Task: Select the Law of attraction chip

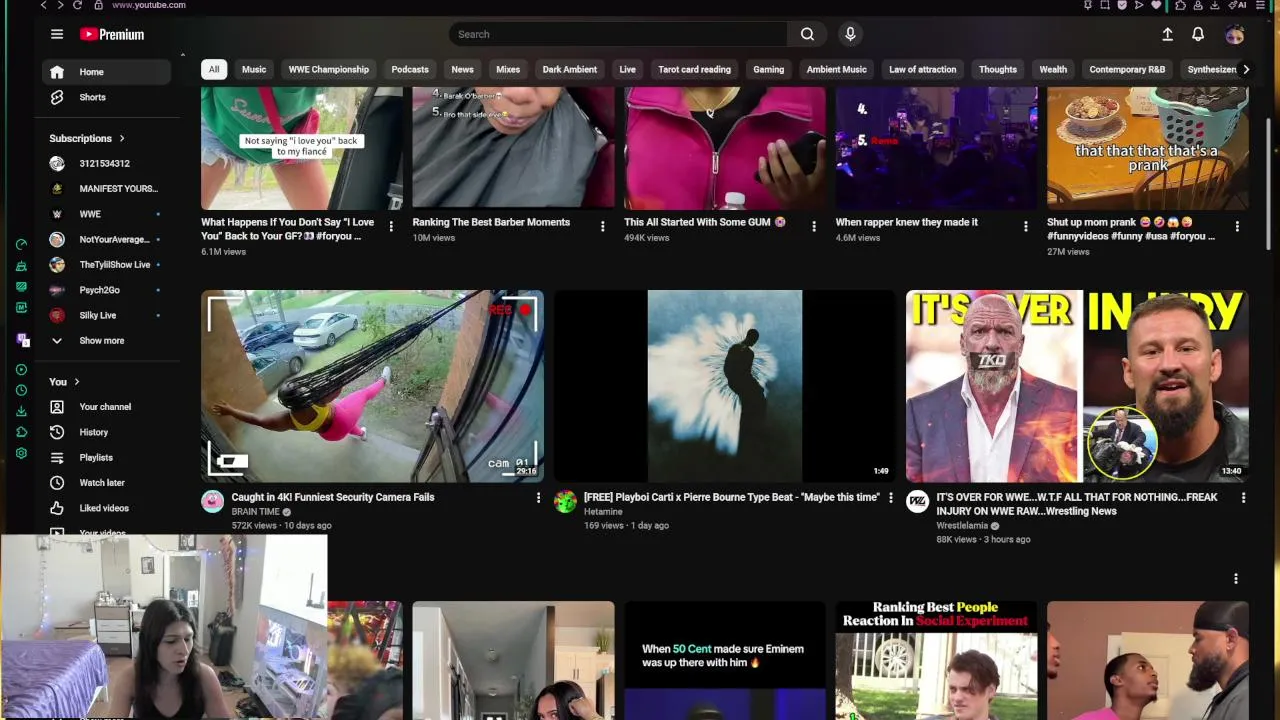Action: coord(922,69)
